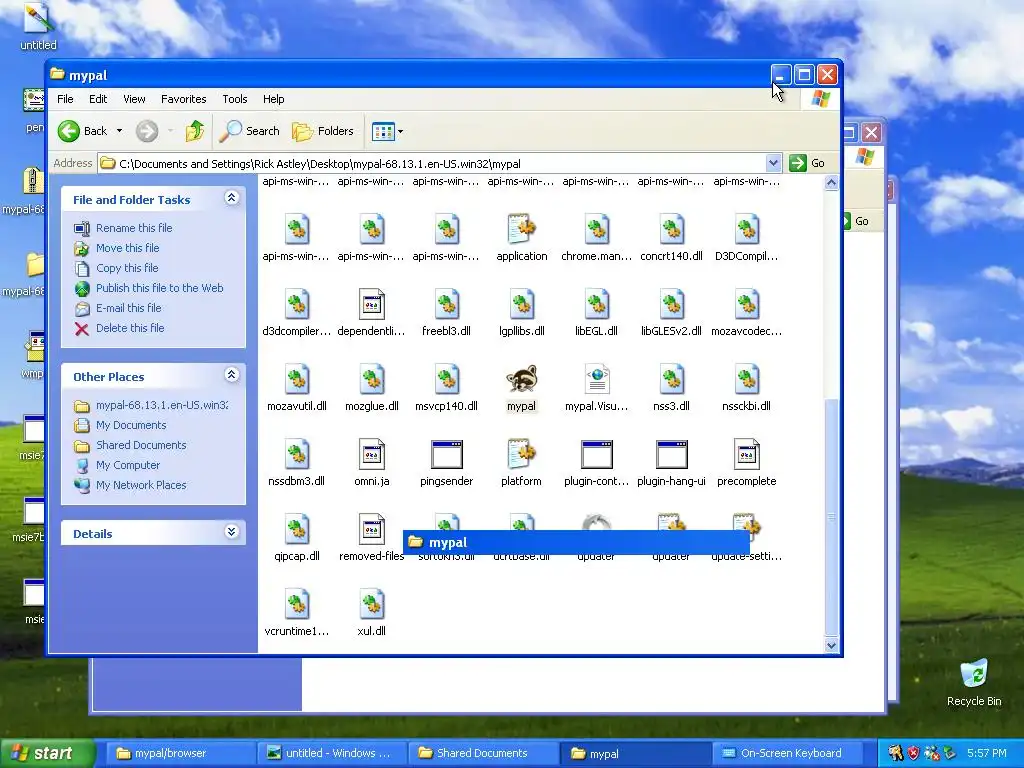
Task: Click Copy this file link
Action: (127, 268)
